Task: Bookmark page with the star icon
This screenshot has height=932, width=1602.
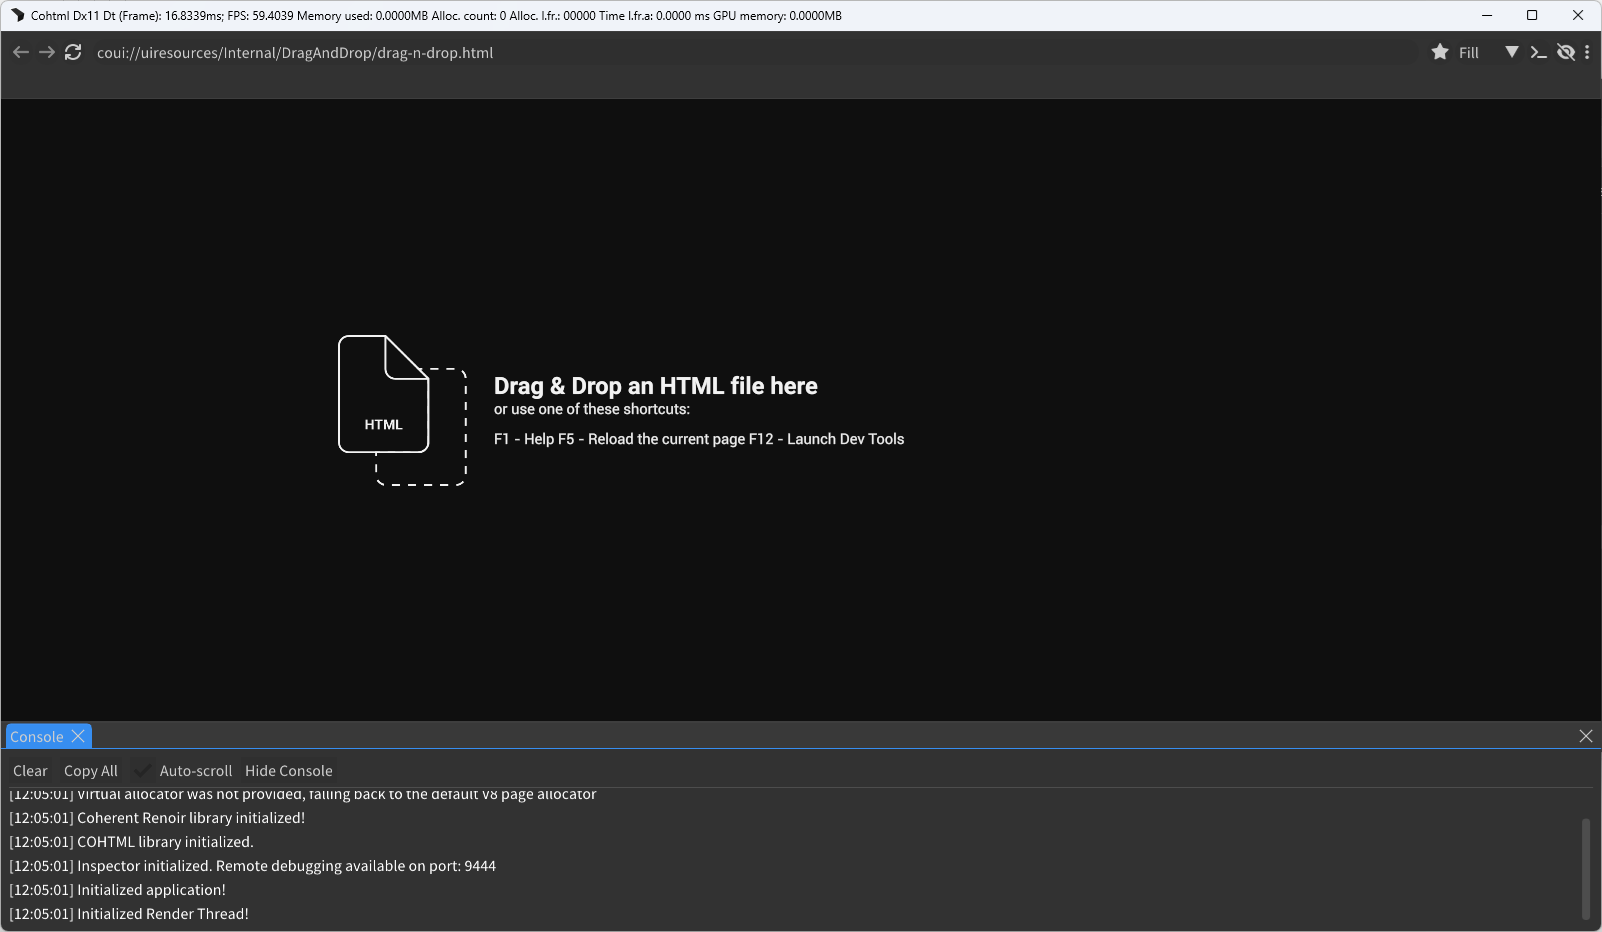Action: 1440,52
